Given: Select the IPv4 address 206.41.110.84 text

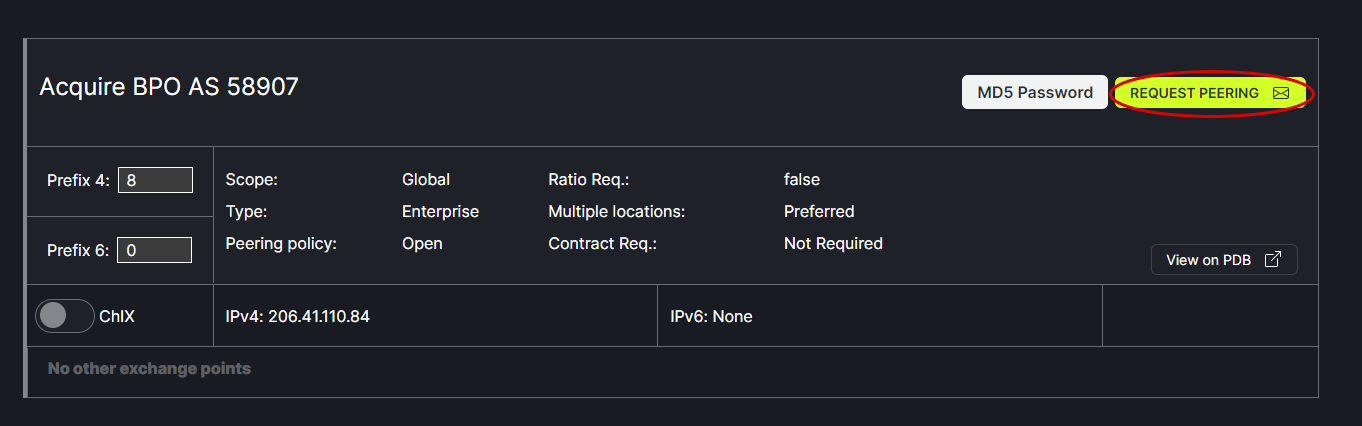Looking at the screenshot, I should coord(319,316).
